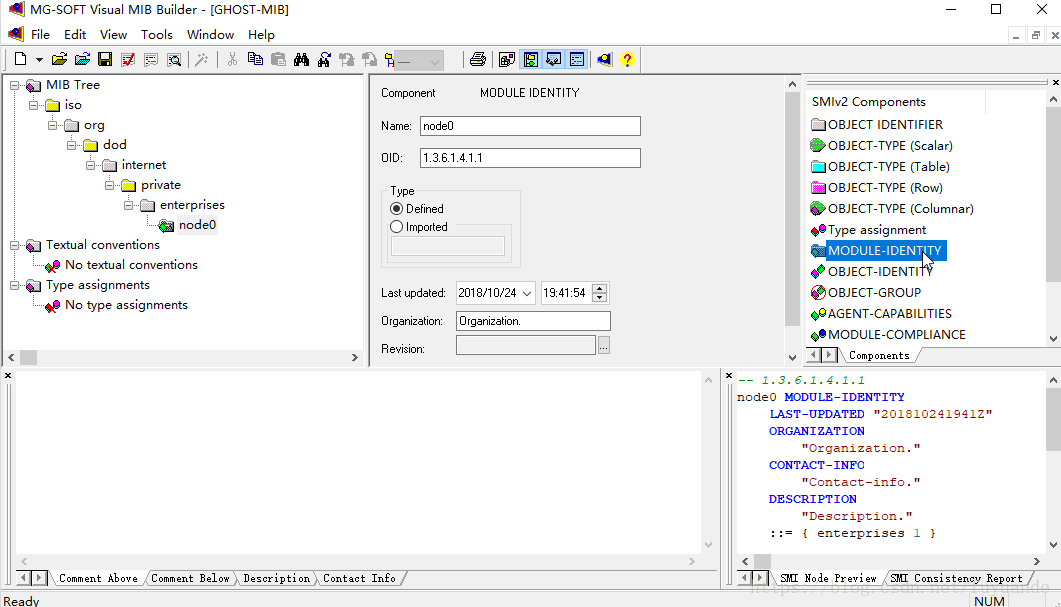Viewport: 1061px width, 607px height.
Task: Click the SMI components window icon
Action: pos(507,60)
